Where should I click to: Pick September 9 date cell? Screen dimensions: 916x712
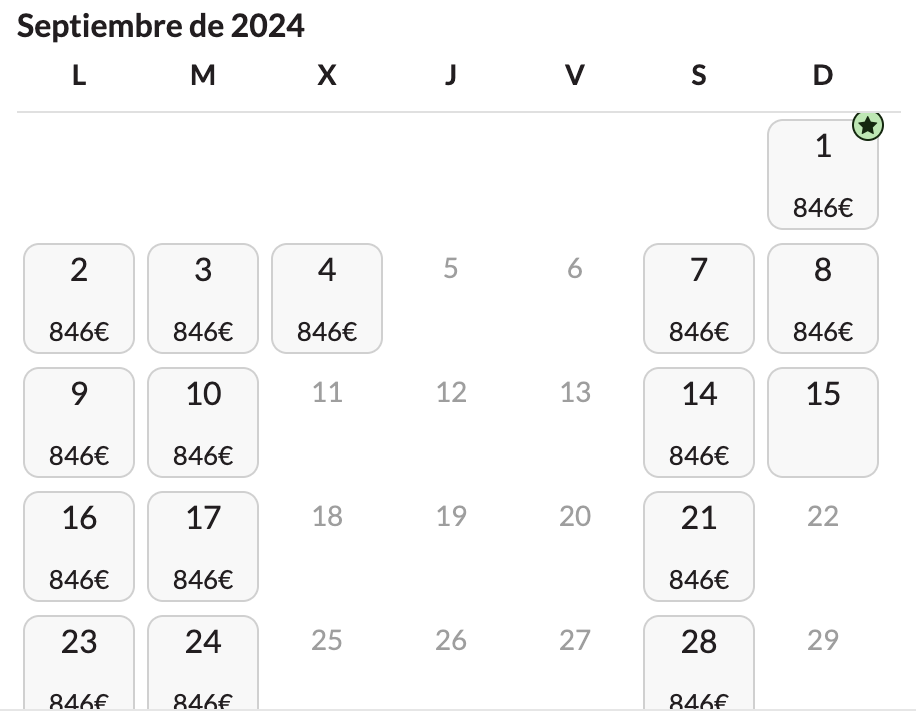(79, 422)
